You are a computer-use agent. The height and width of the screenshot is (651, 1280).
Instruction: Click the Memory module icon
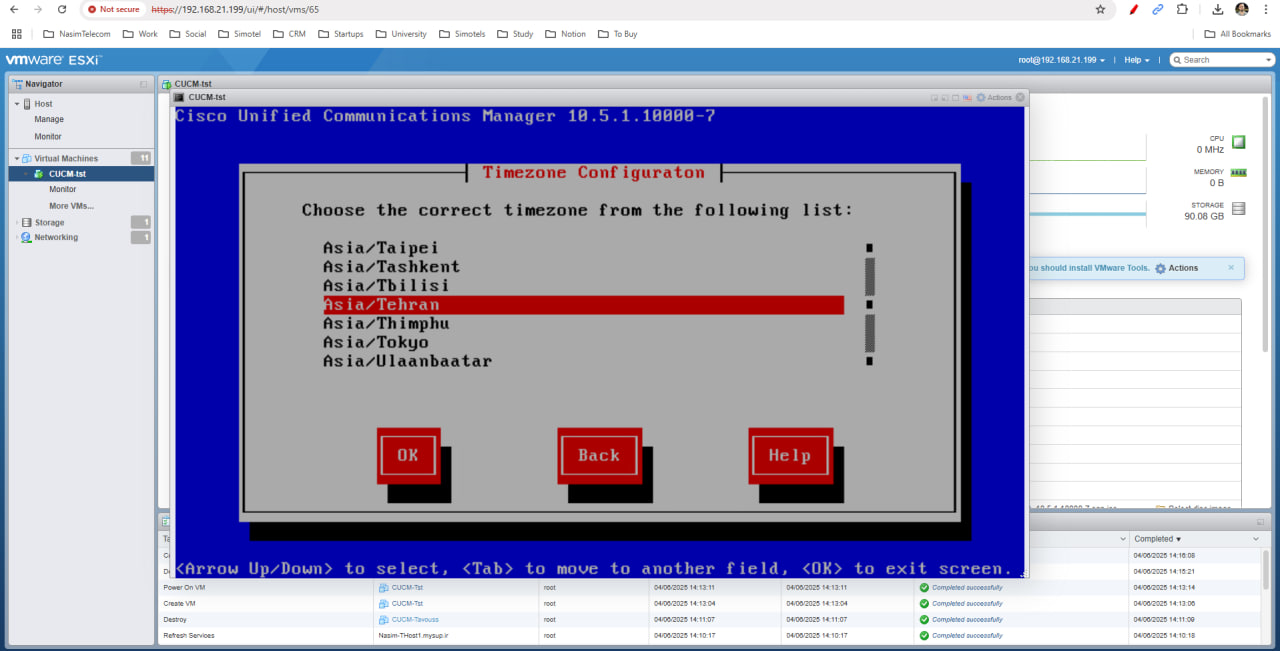tap(1239, 173)
